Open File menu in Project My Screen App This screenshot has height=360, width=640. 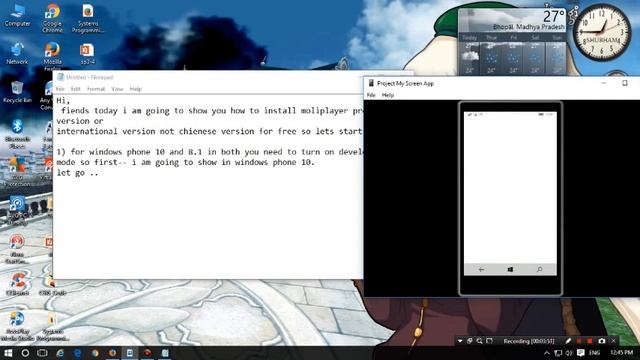click(x=371, y=95)
